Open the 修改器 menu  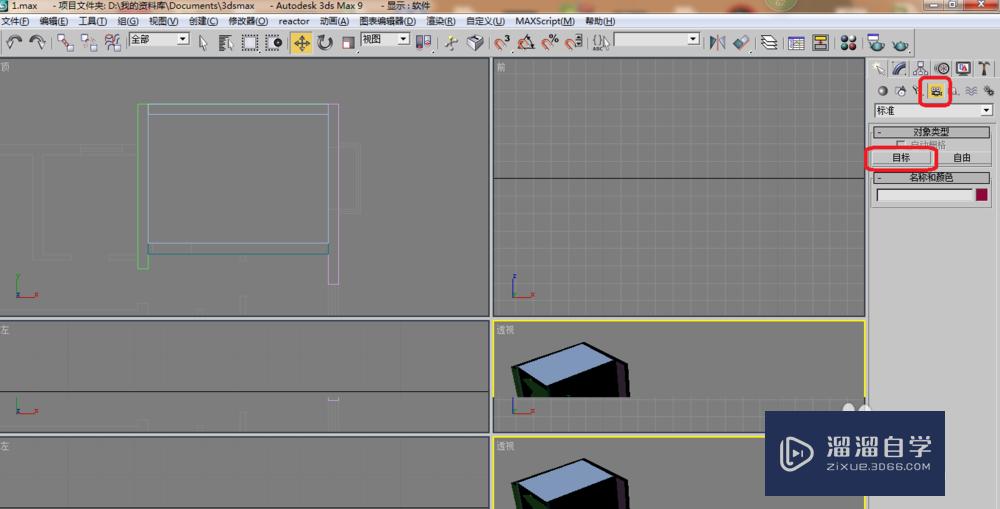tap(248, 21)
